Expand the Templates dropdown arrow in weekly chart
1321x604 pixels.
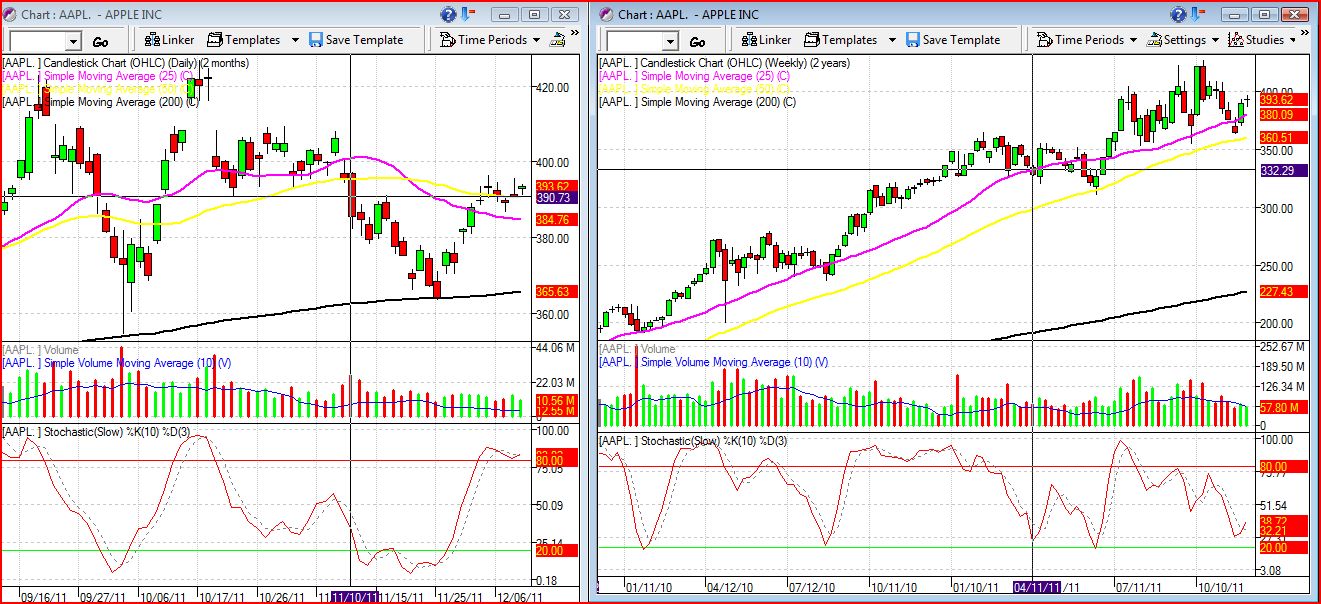[x=892, y=40]
